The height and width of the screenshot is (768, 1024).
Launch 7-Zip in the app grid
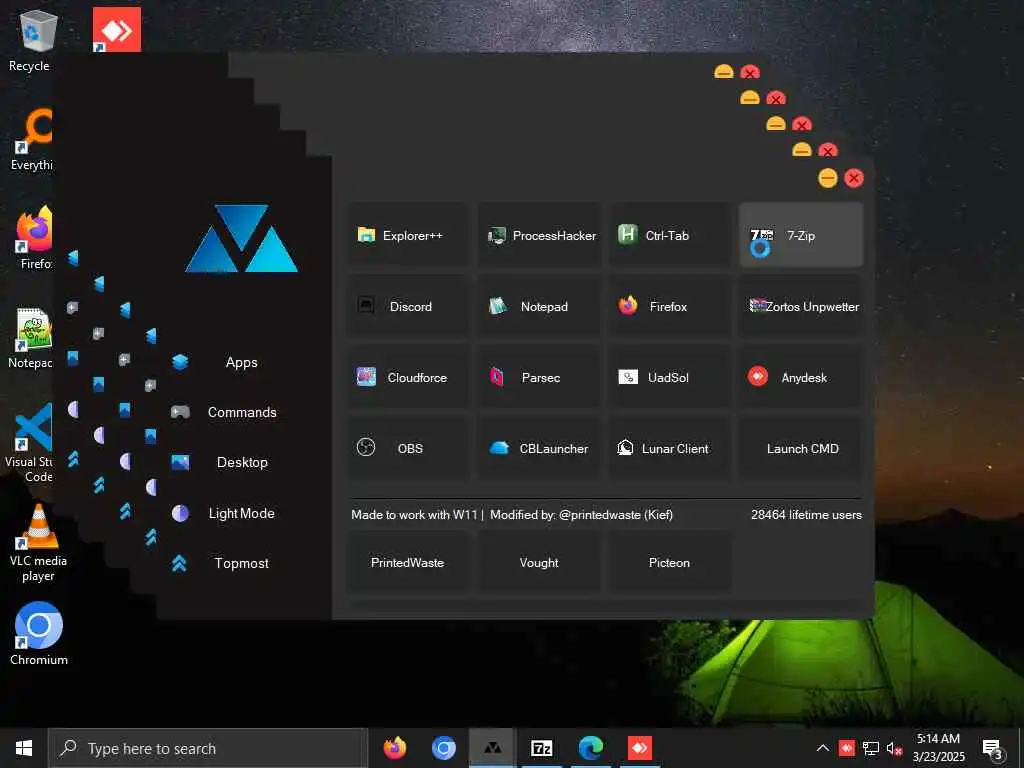click(x=801, y=235)
